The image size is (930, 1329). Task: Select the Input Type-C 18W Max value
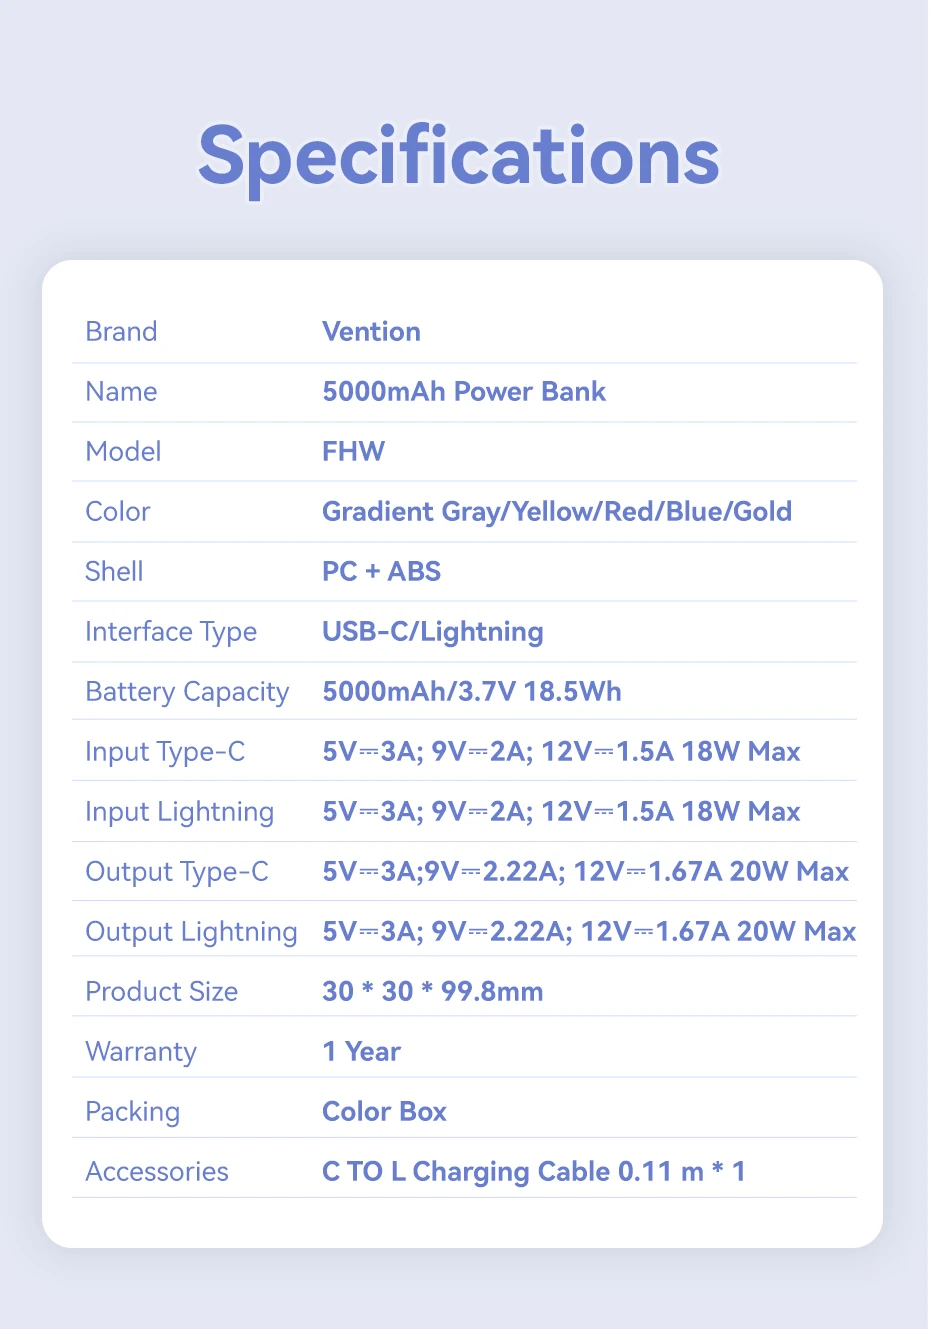tap(561, 751)
